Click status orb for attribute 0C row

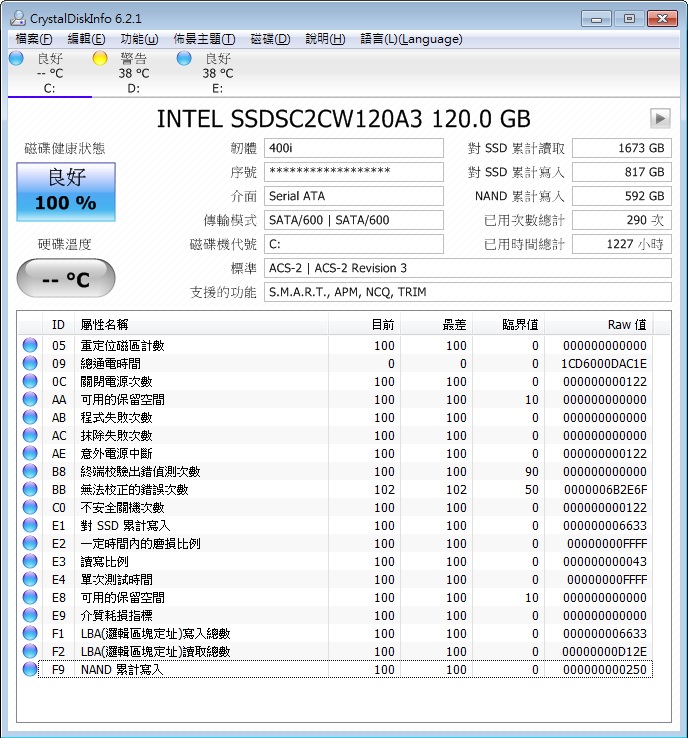[x=30, y=381]
